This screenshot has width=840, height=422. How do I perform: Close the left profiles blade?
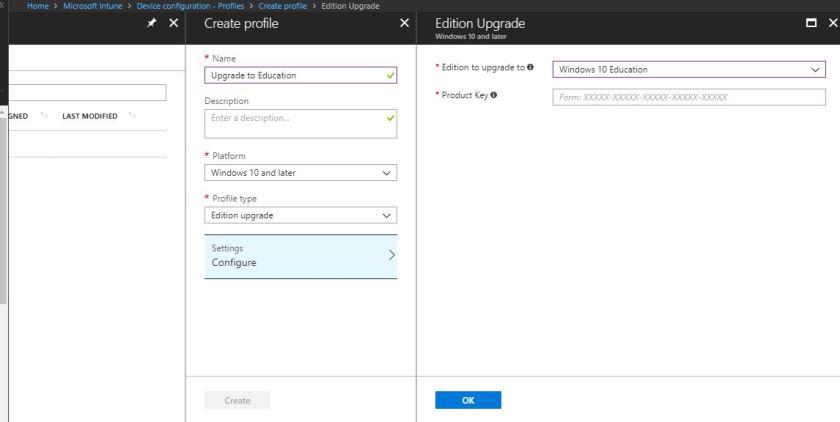pos(173,23)
